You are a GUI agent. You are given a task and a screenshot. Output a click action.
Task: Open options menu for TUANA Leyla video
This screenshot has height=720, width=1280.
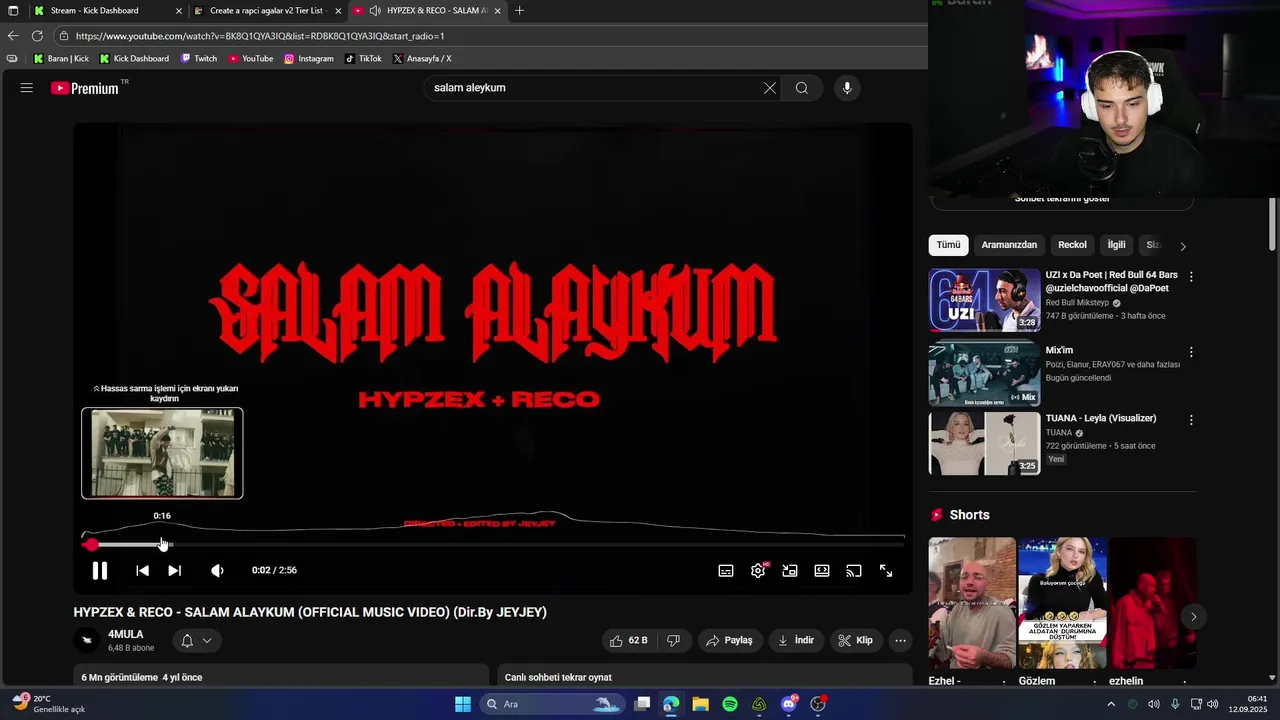[1191, 420]
